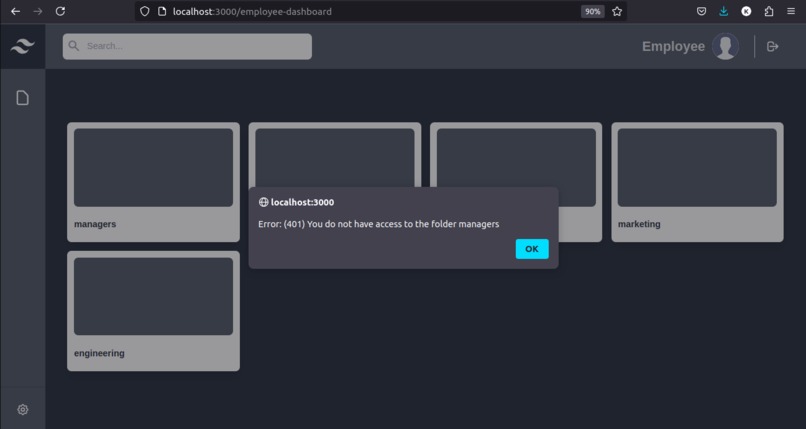806x429 pixels.
Task: Click the round account icon in browser toolbar
Action: coord(746,11)
